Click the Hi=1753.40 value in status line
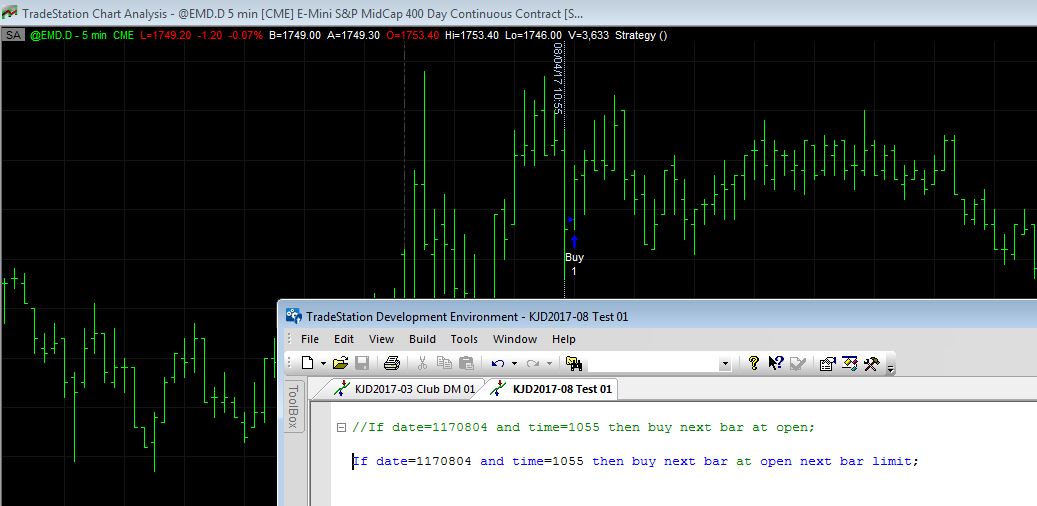This screenshot has width=1037, height=506. pyautogui.click(x=472, y=35)
